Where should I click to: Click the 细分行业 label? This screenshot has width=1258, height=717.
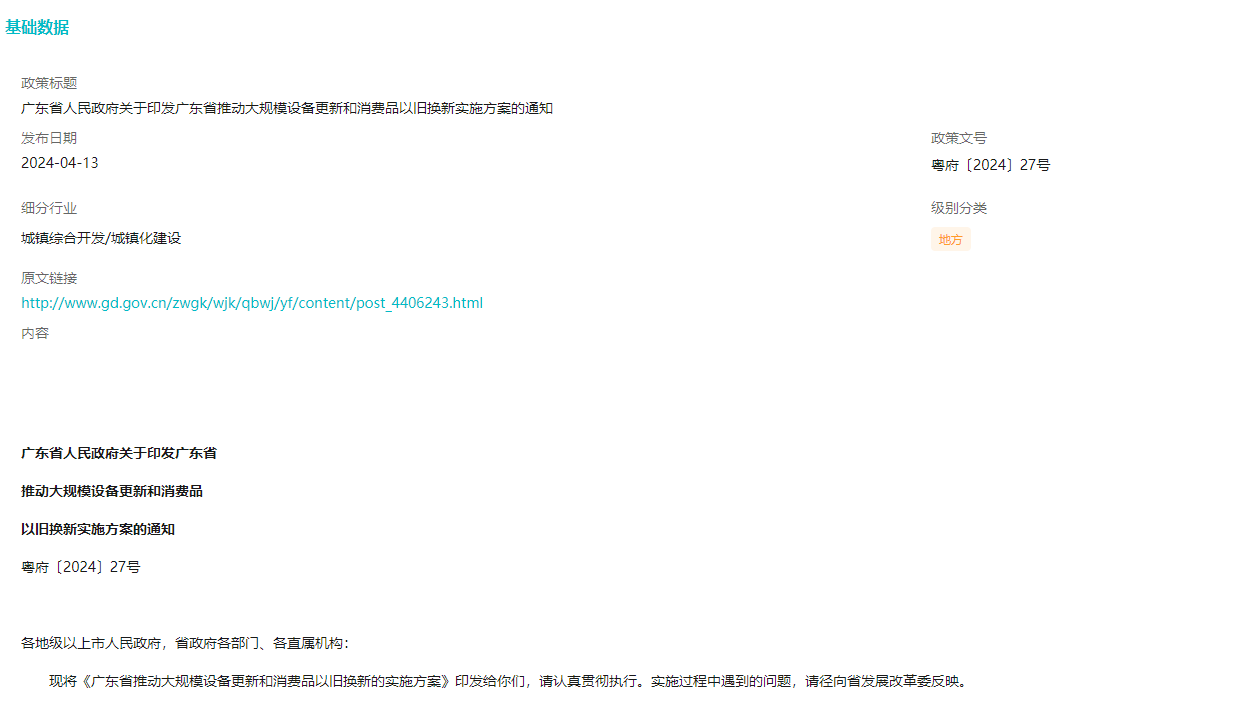point(49,208)
